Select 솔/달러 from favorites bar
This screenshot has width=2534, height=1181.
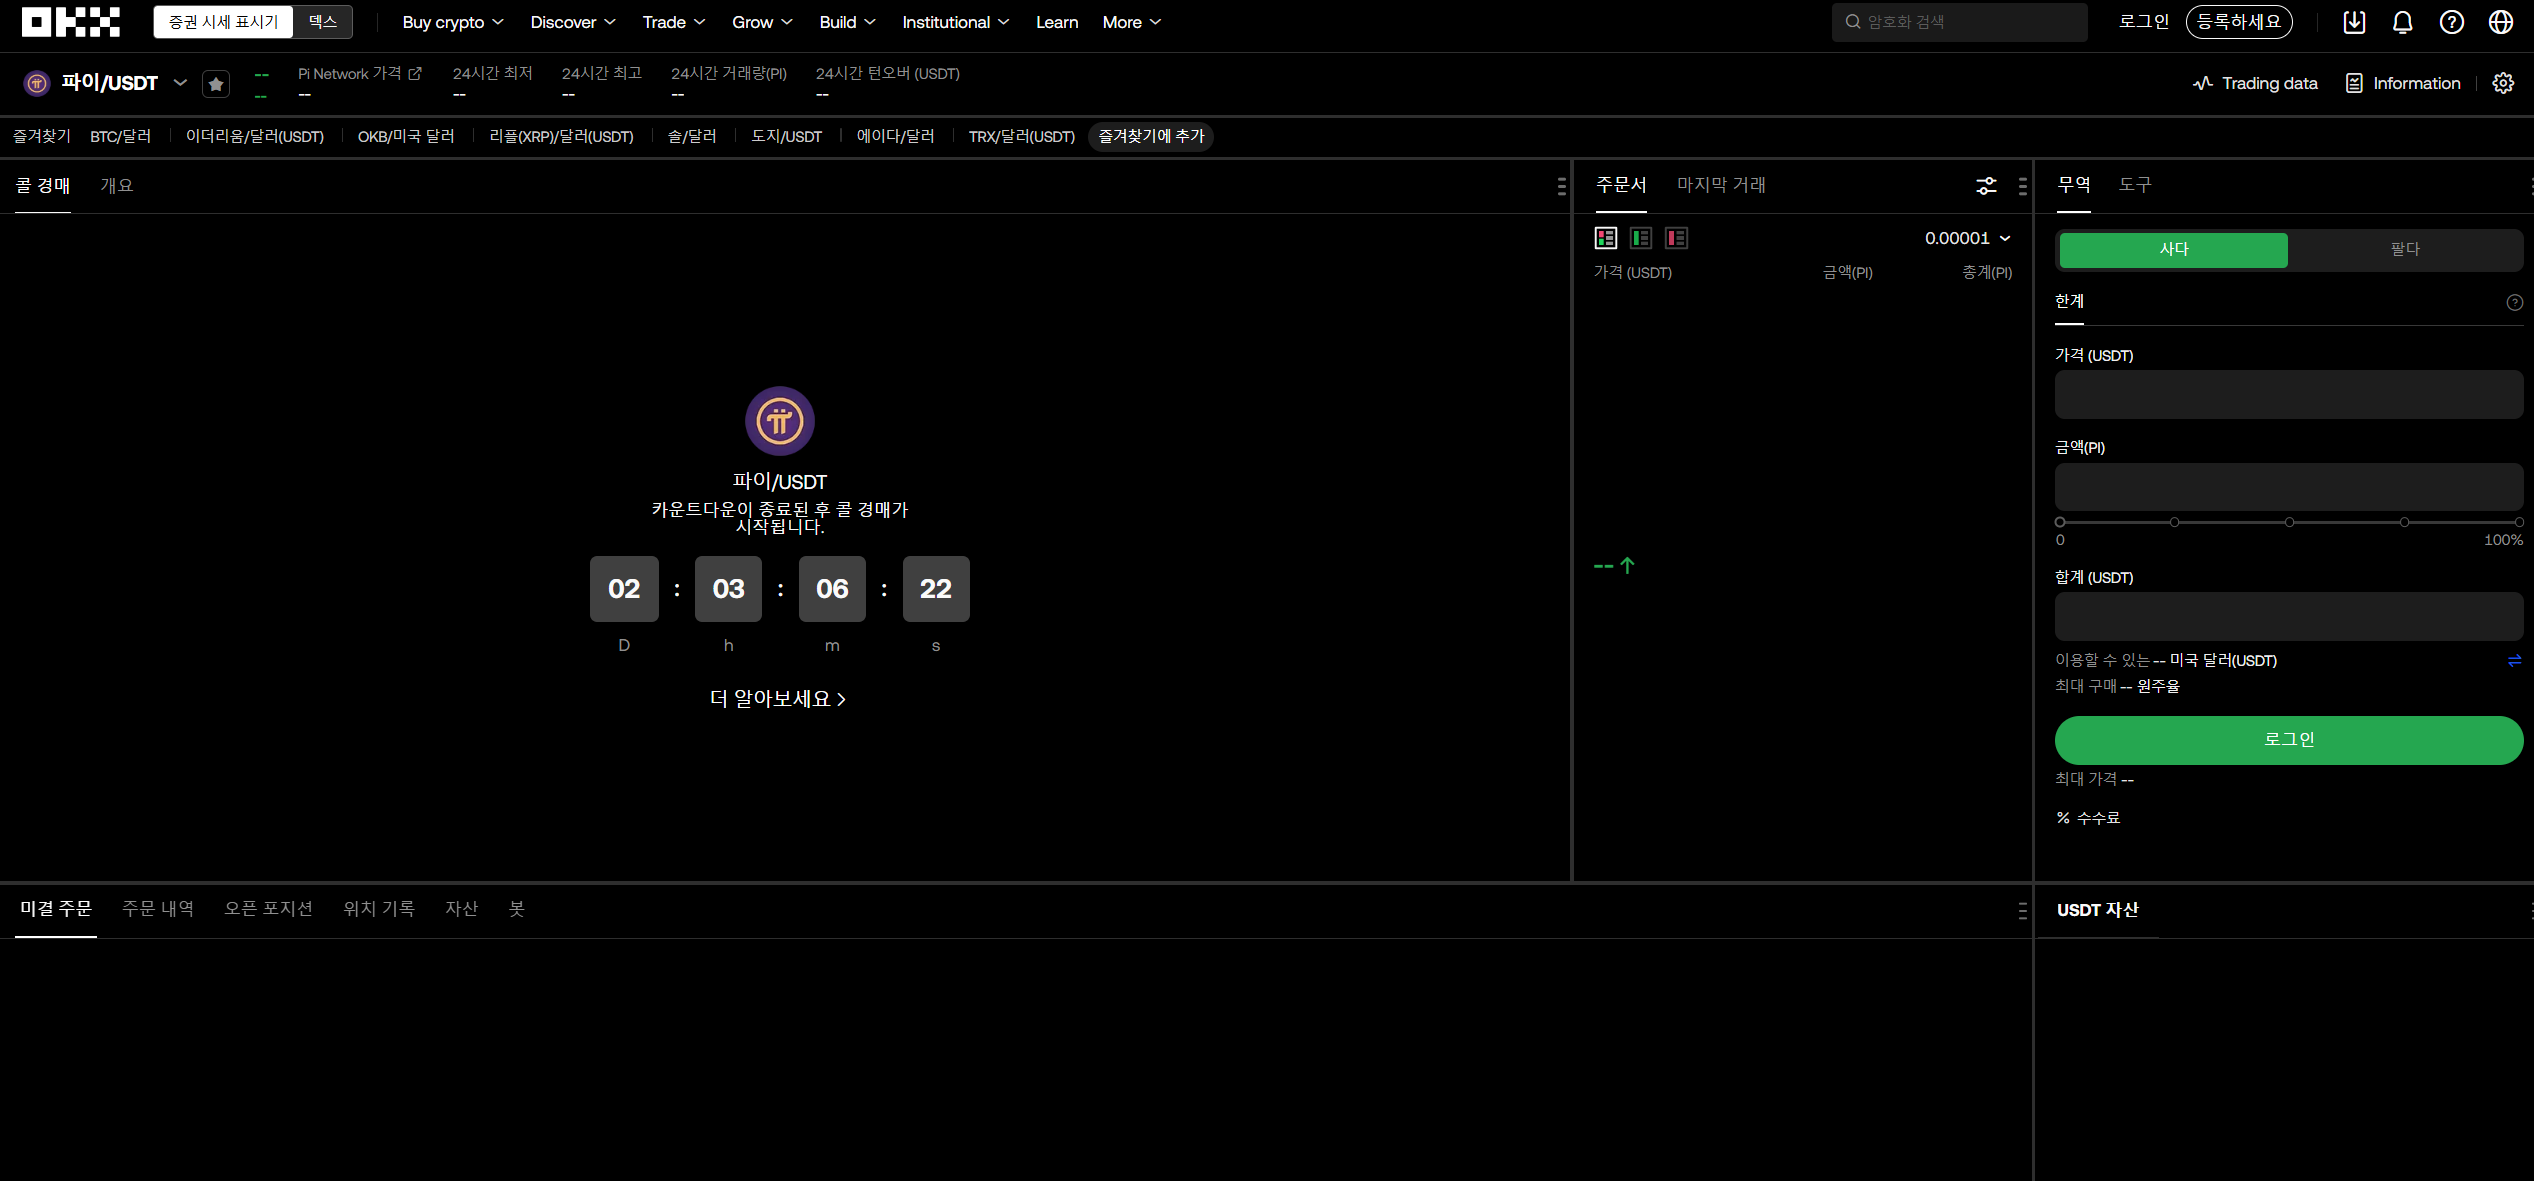(x=692, y=136)
